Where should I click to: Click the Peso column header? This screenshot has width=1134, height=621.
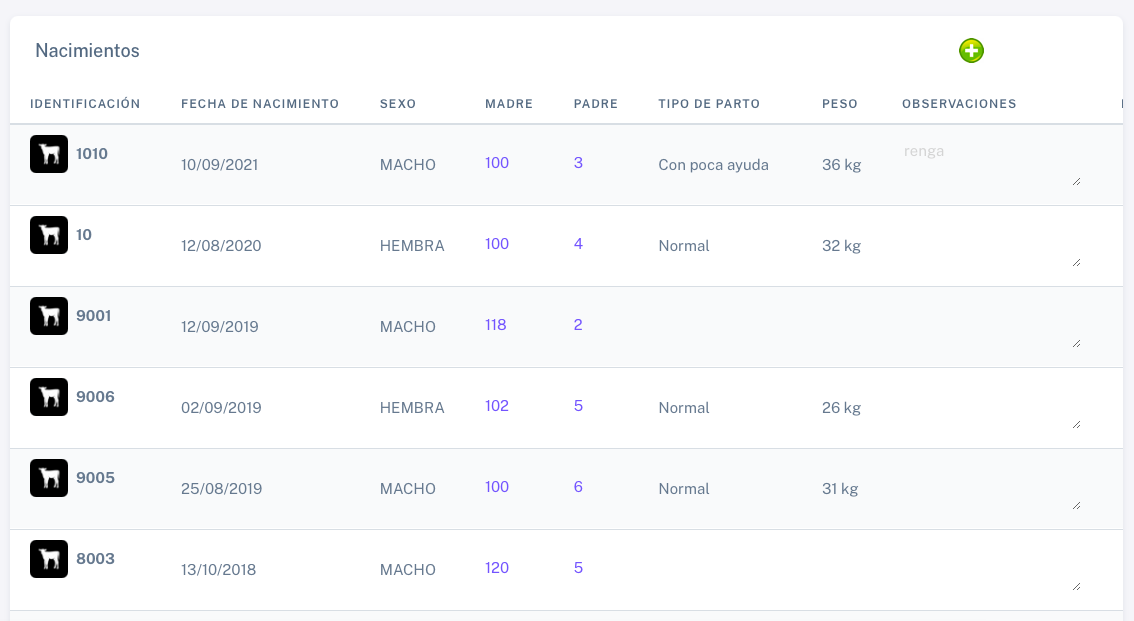click(840, 104)
